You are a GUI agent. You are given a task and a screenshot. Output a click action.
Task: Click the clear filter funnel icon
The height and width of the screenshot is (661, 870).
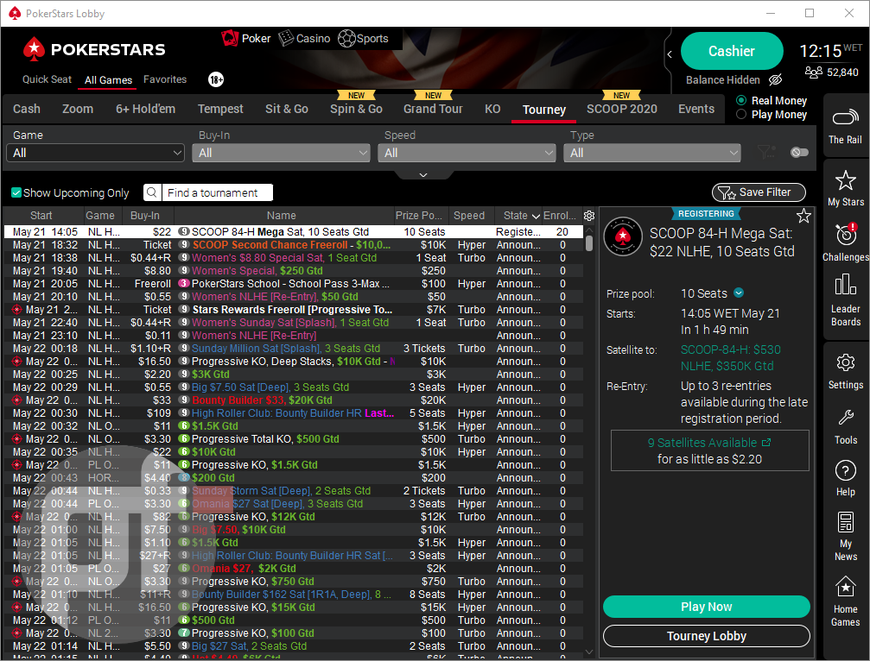(766, 152)
